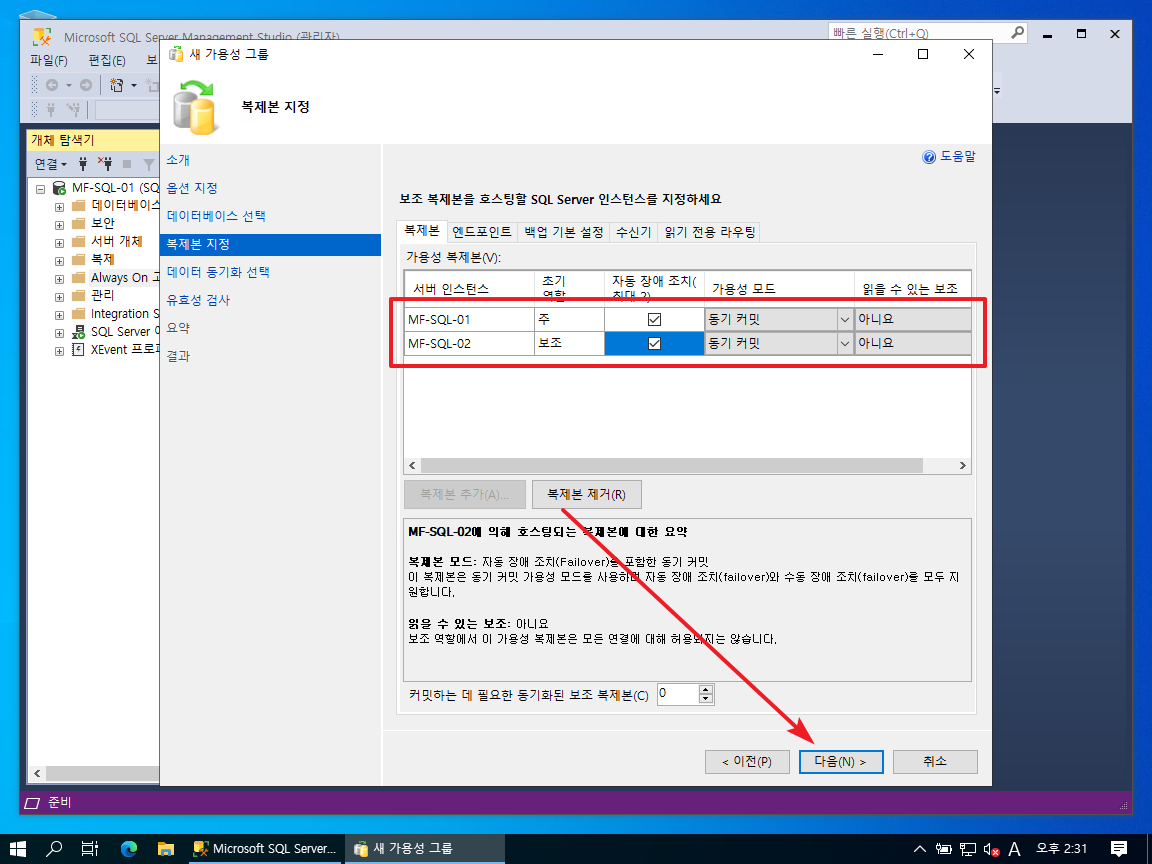Click the MF-SQL-01 server icon in tree
This screenshot has width=1152, height=864.
click(59, 188)
